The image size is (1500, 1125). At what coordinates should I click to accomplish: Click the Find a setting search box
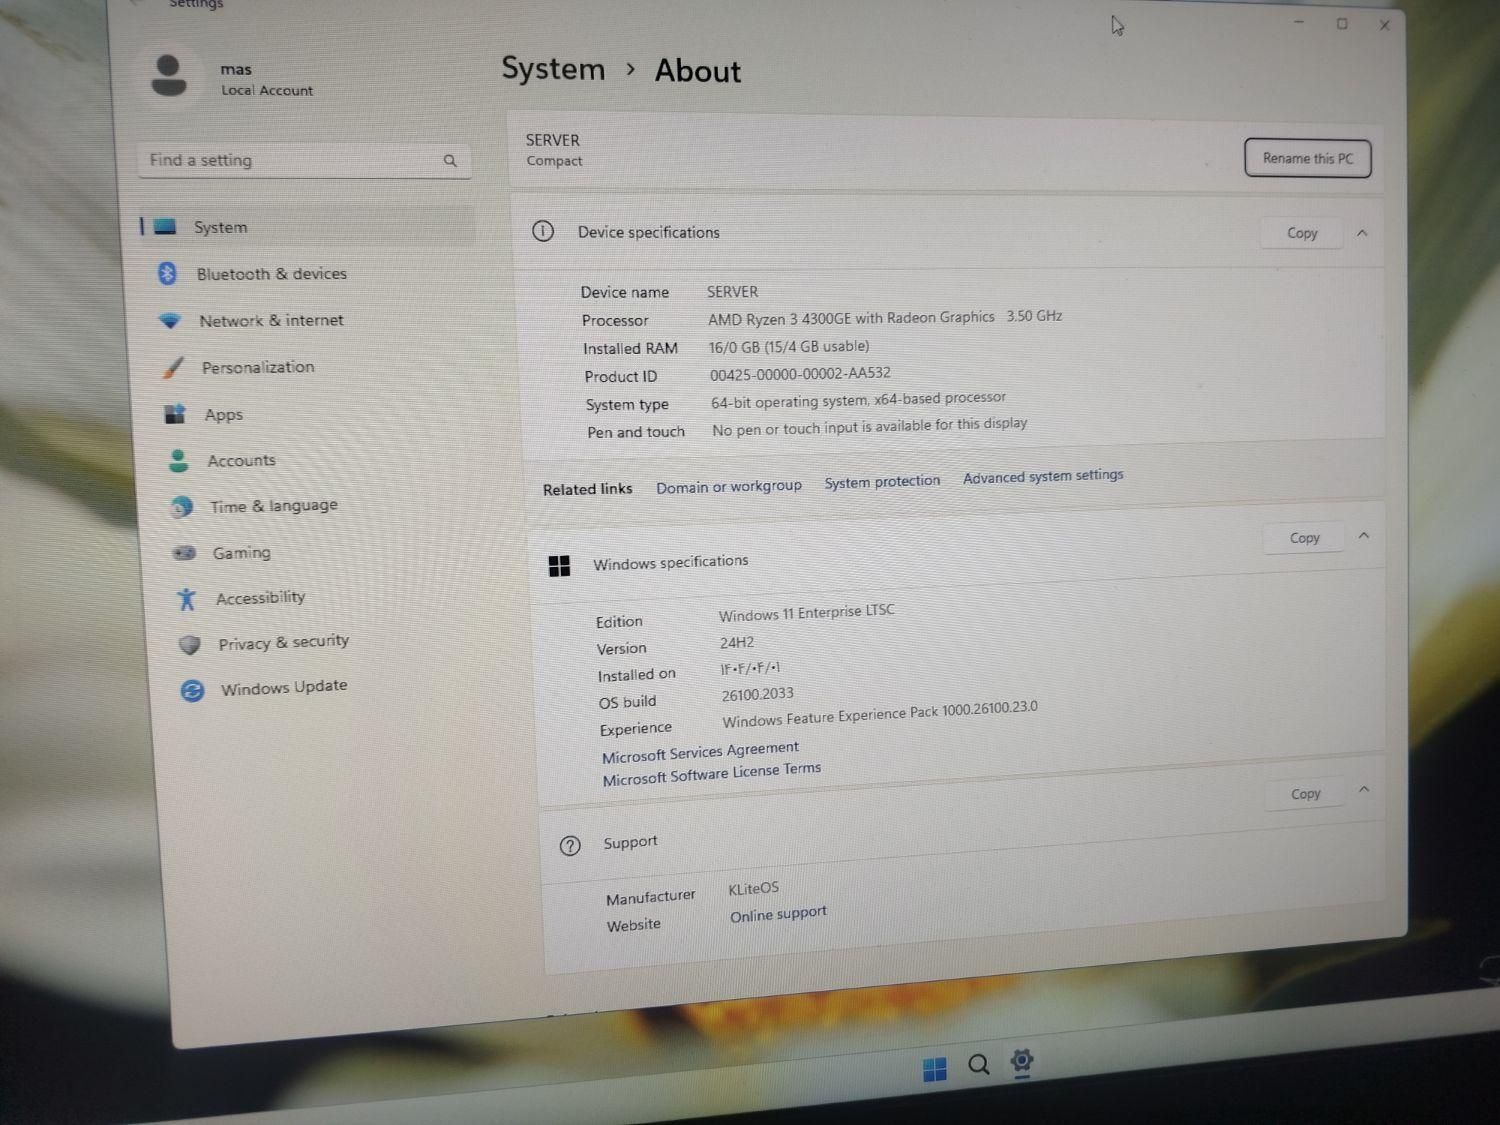304,160
